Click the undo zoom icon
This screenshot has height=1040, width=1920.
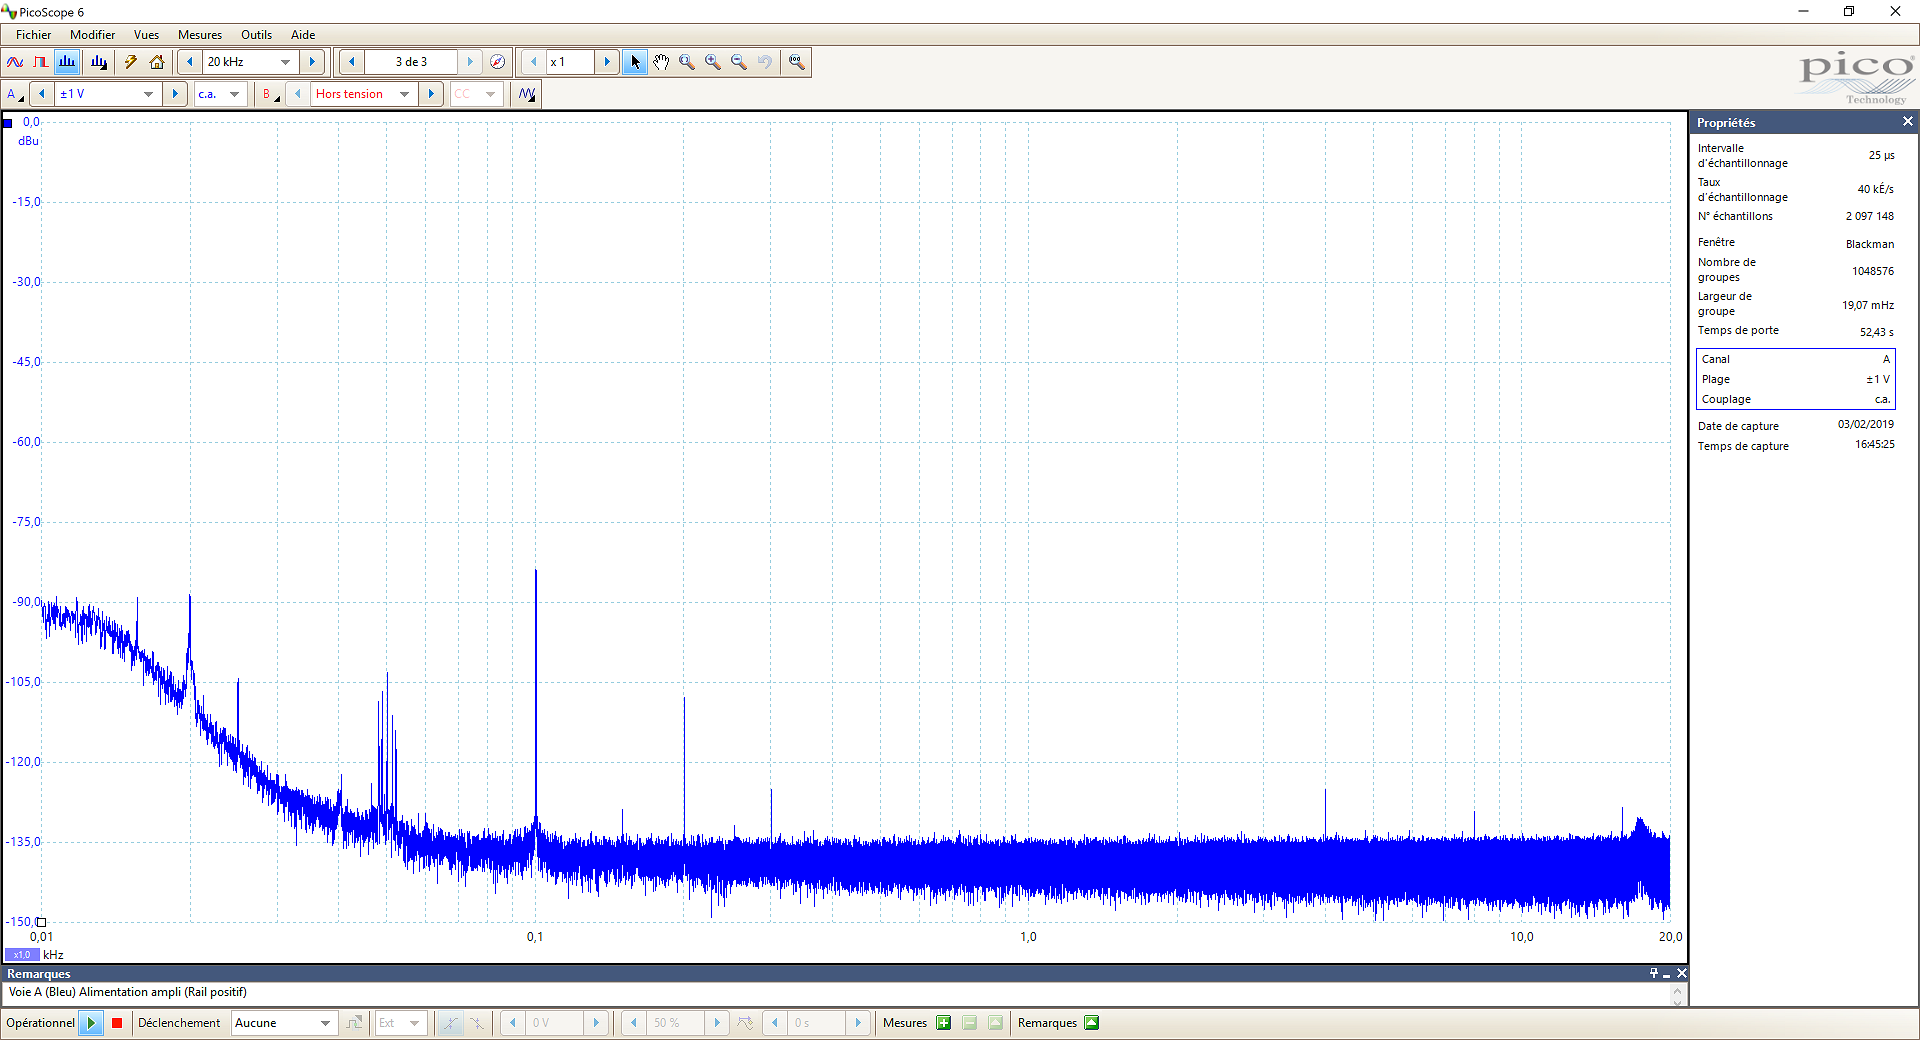click(765, 62)
